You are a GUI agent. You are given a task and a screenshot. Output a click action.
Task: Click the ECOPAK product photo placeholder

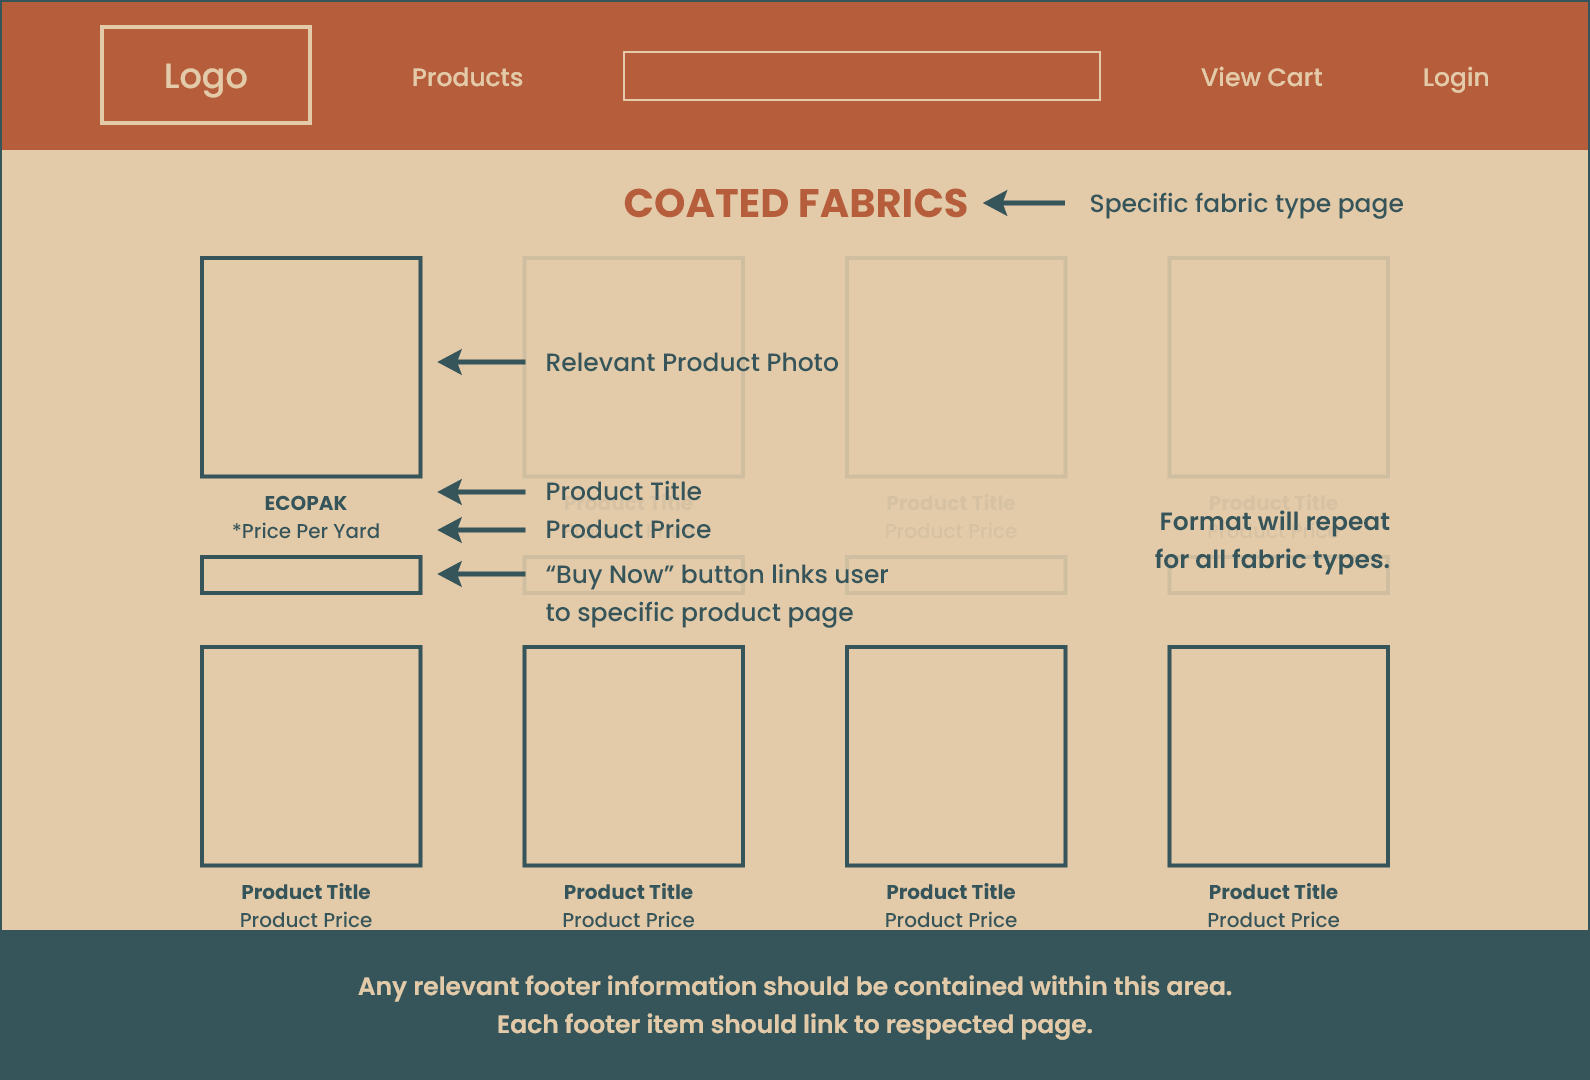click(x=311, y=367)
